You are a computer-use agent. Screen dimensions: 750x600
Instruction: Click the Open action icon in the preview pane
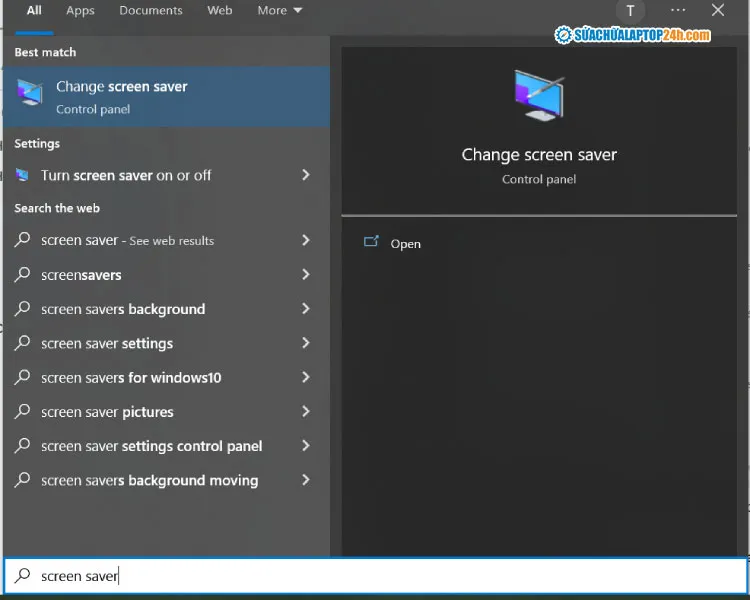point(371,241)
